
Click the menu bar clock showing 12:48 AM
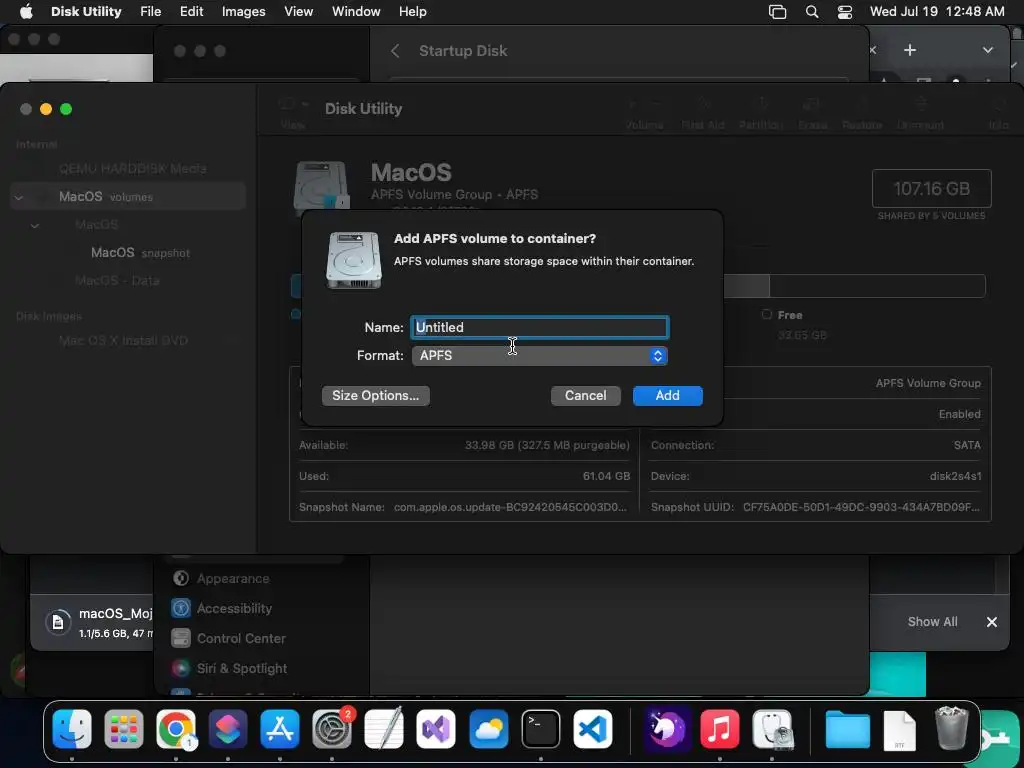click(x=937, y=11)
